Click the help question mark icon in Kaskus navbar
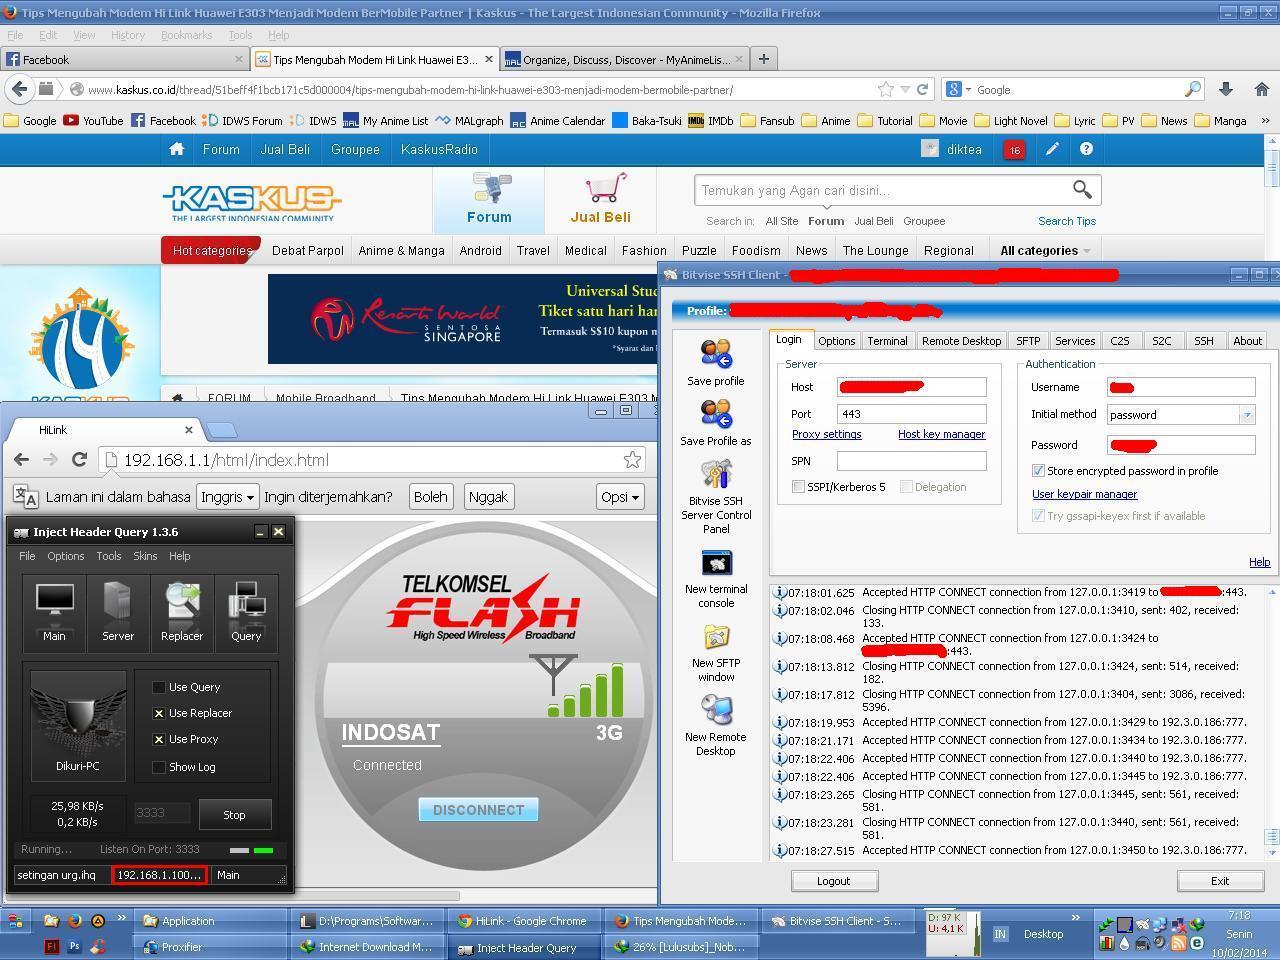 pyautogui.click(x=1086, y=149)
